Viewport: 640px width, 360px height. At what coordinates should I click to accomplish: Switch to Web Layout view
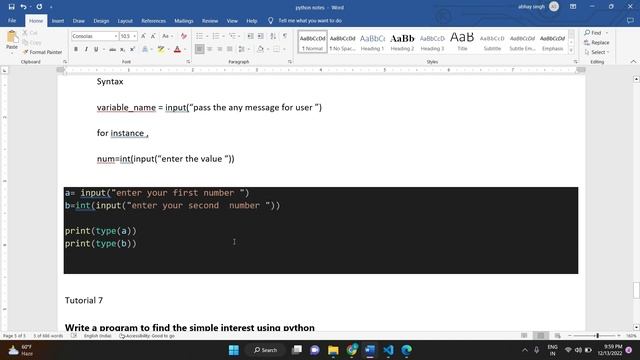(x=557, y=336)
